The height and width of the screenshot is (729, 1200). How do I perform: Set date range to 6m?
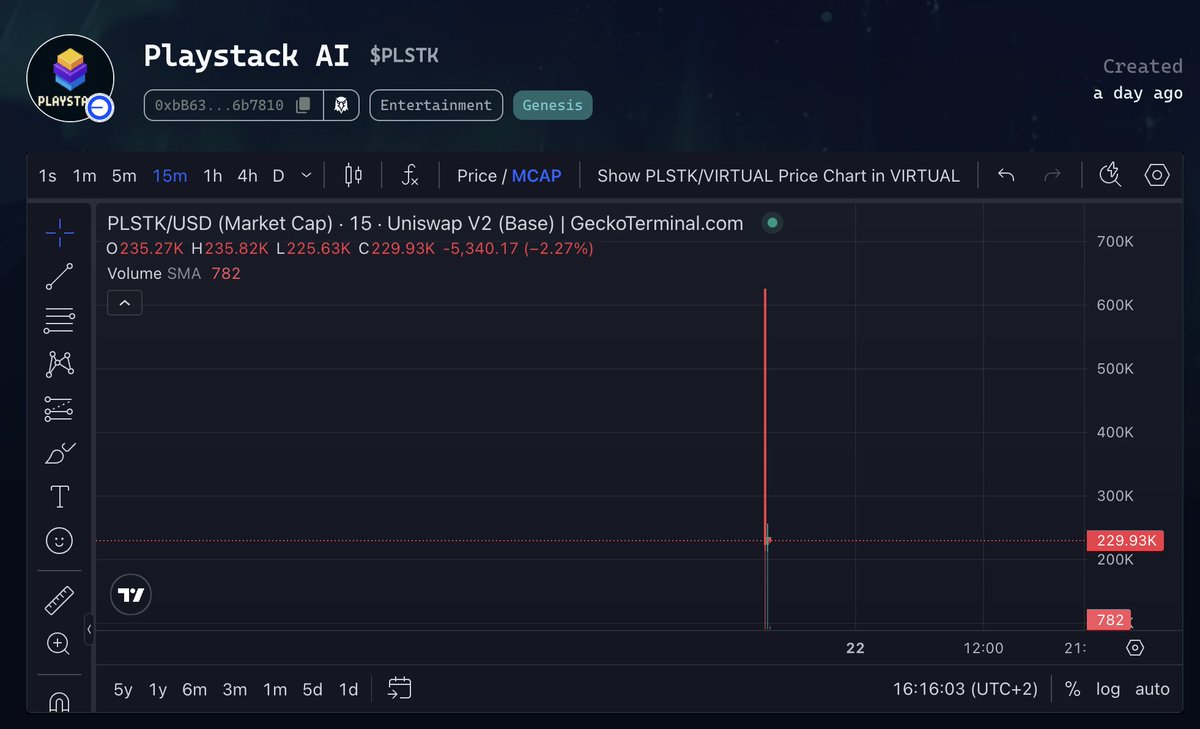point(195,688)
